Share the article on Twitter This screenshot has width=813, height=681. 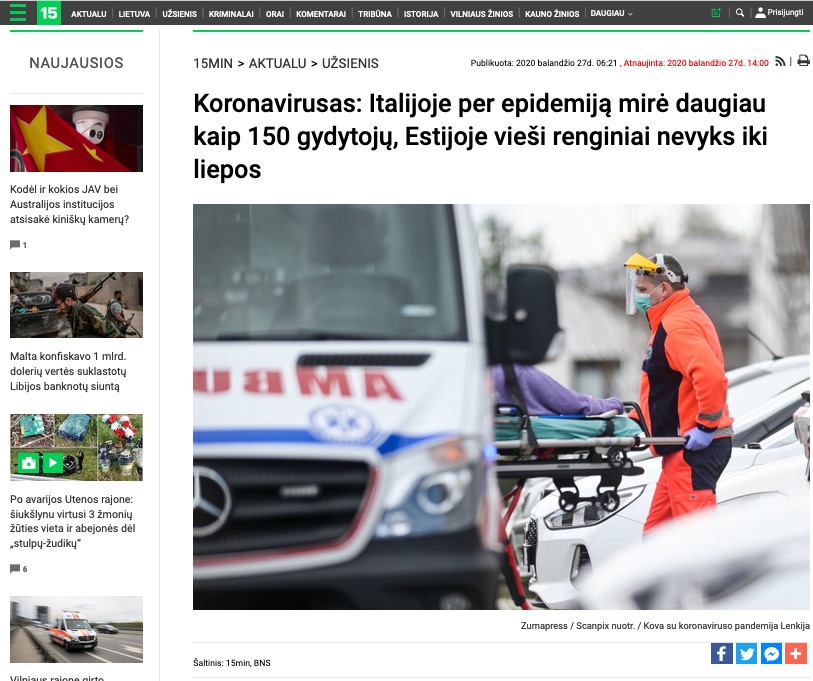746,654
